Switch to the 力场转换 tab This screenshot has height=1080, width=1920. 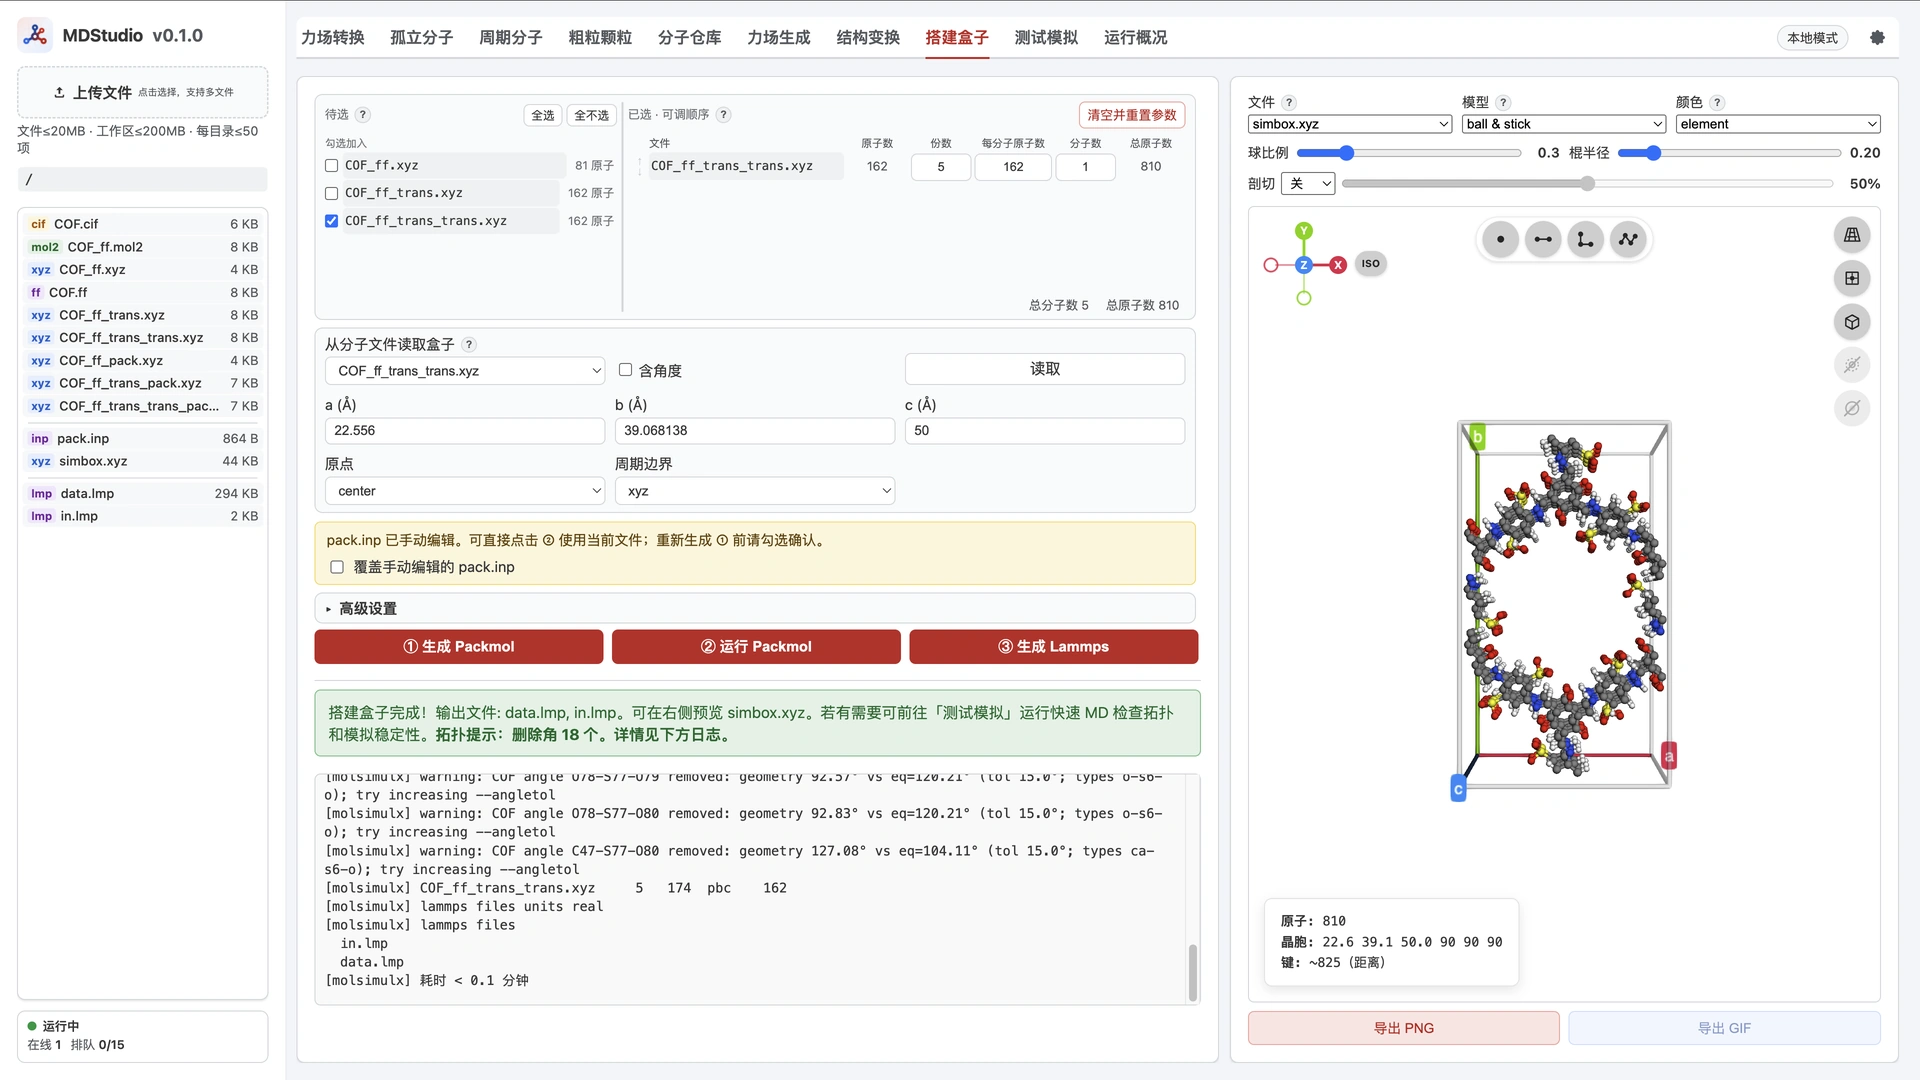point(333,38)
